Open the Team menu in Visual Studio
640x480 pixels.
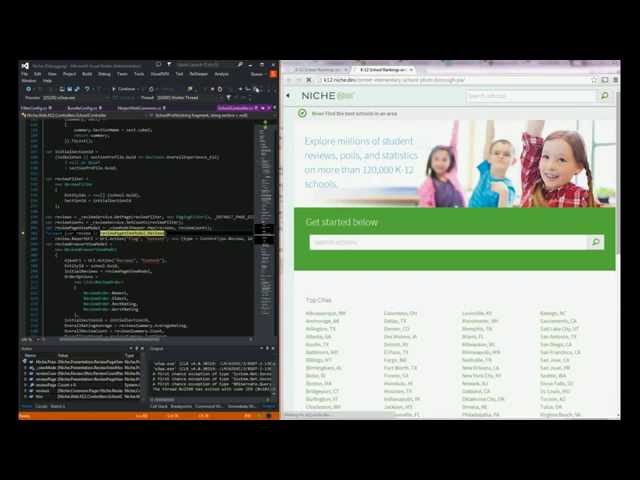[122, 74]
